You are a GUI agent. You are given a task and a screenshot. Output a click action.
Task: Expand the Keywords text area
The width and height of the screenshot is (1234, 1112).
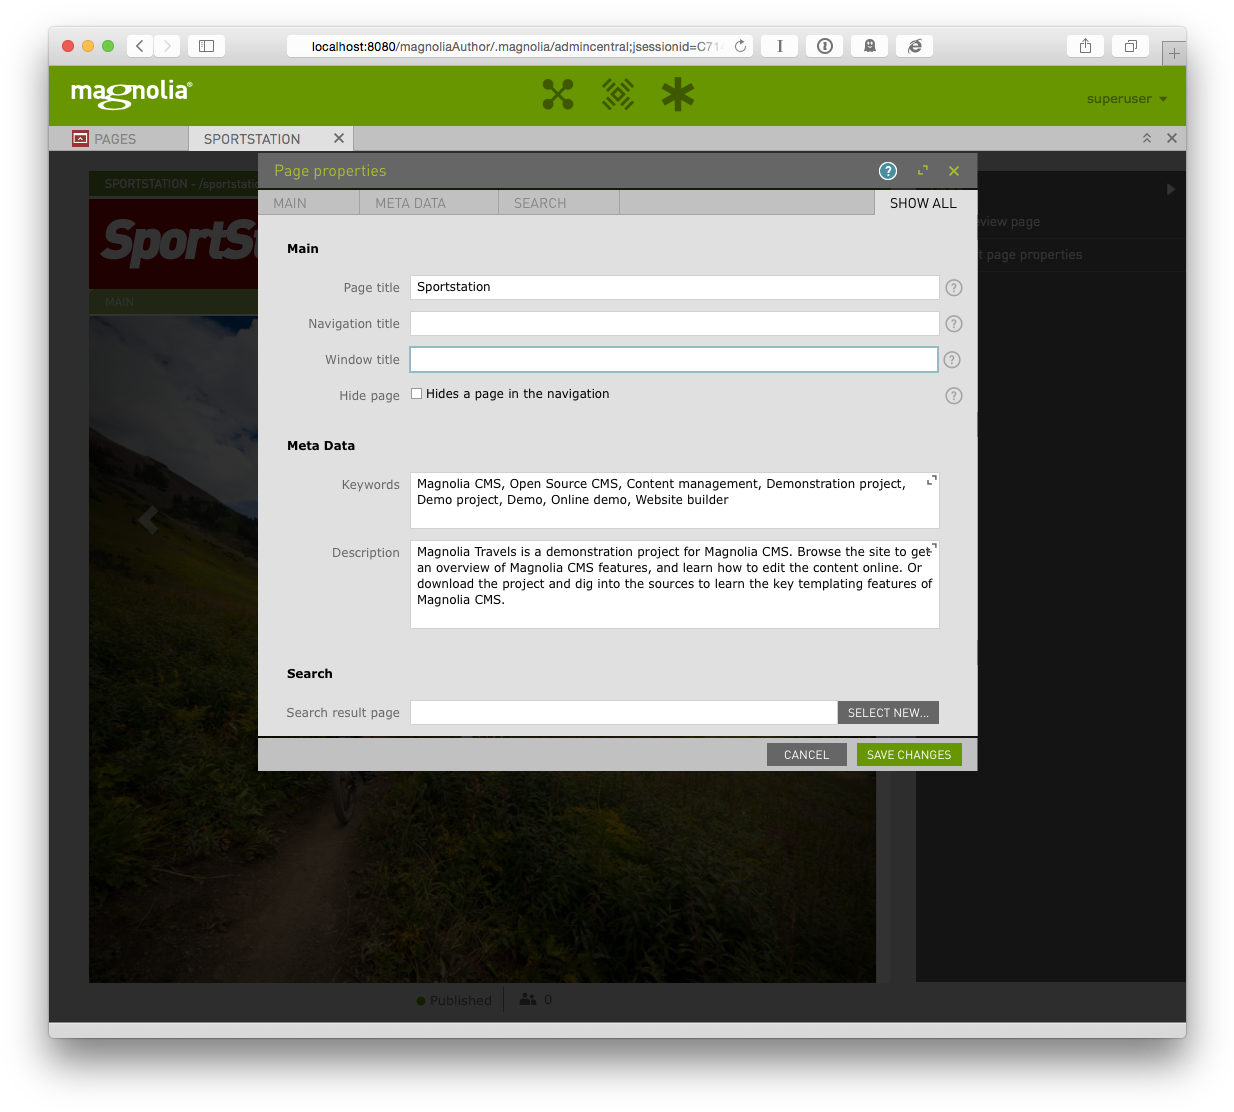931,481
